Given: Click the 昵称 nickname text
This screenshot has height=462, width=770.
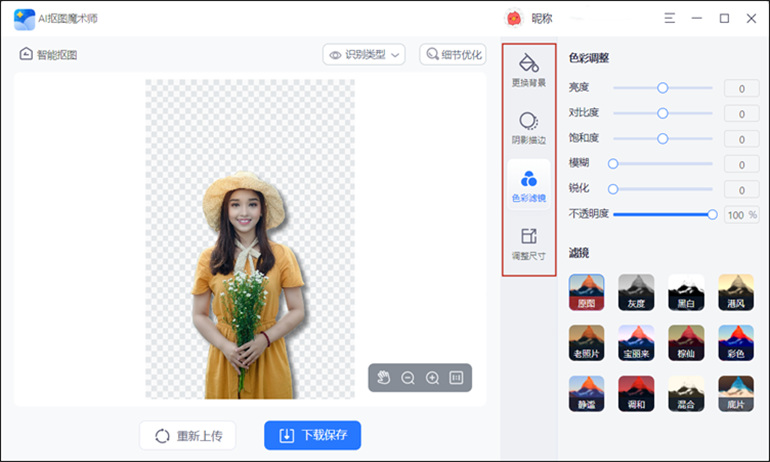Looking at the screenshot, I should (542, 19).
